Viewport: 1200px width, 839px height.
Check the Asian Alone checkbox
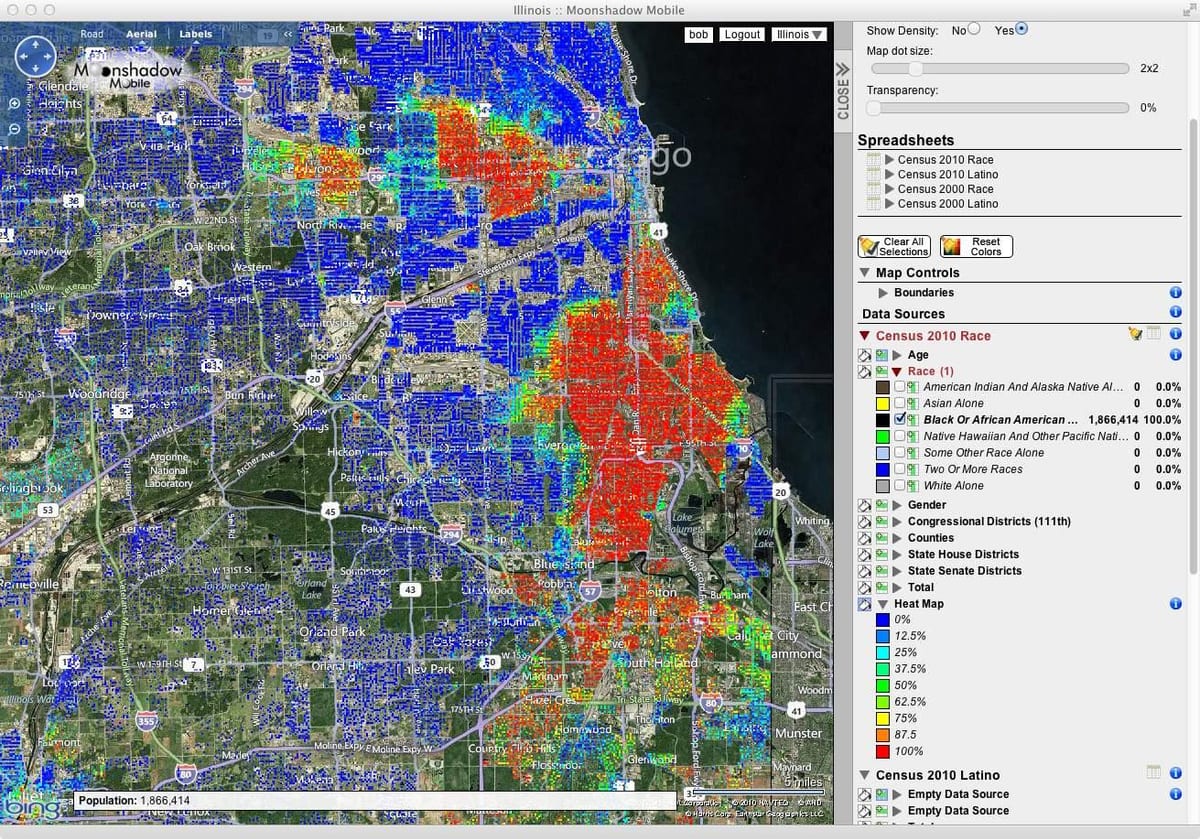900,403
